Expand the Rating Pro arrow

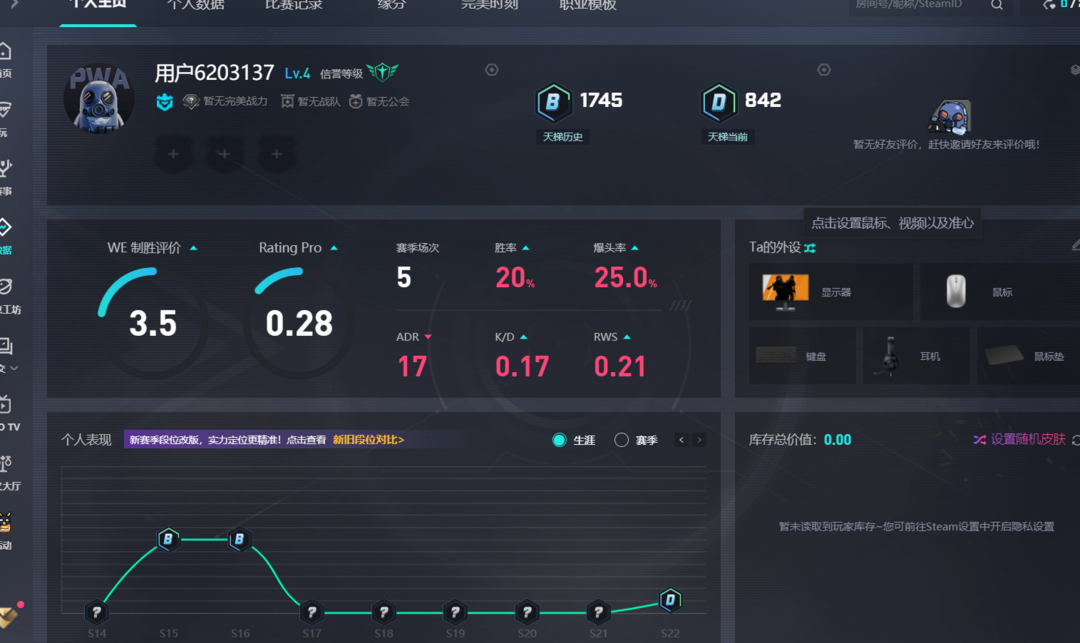tap(334, 248)
